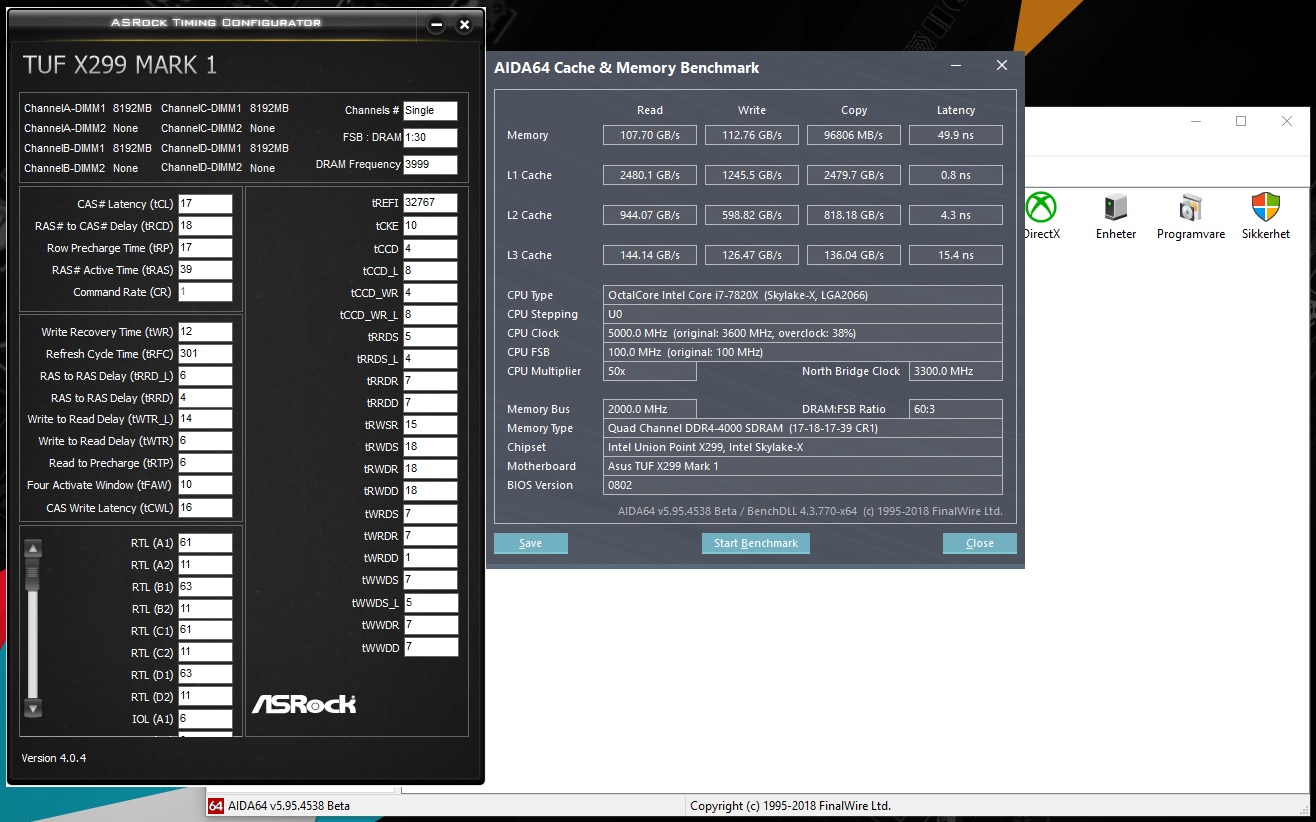Click the Memory Latency value 49.9 ns
The height and width of the screenshot is (822, 1316).
[956, 135]
